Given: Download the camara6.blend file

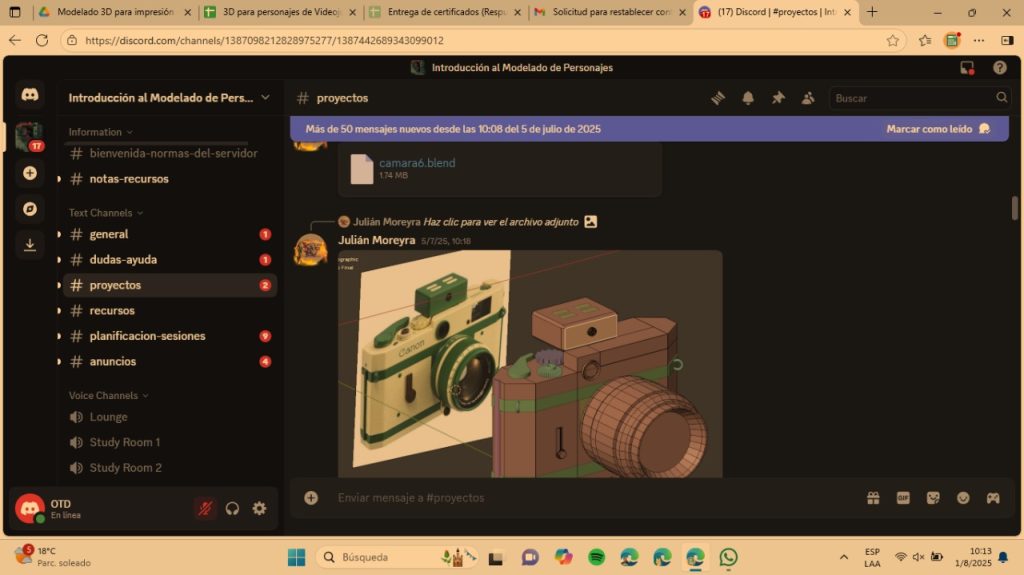Looking at the screenshot, I should tap(417, 163).
